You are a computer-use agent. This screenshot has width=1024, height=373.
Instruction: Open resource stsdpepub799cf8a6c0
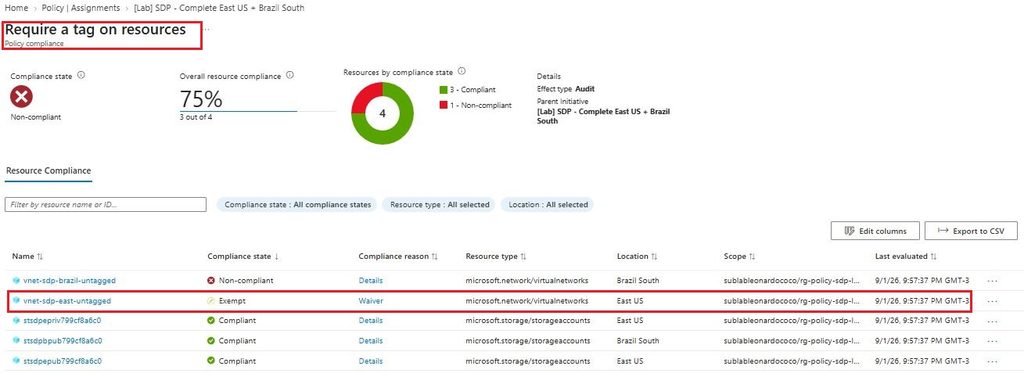coord(62,361)
